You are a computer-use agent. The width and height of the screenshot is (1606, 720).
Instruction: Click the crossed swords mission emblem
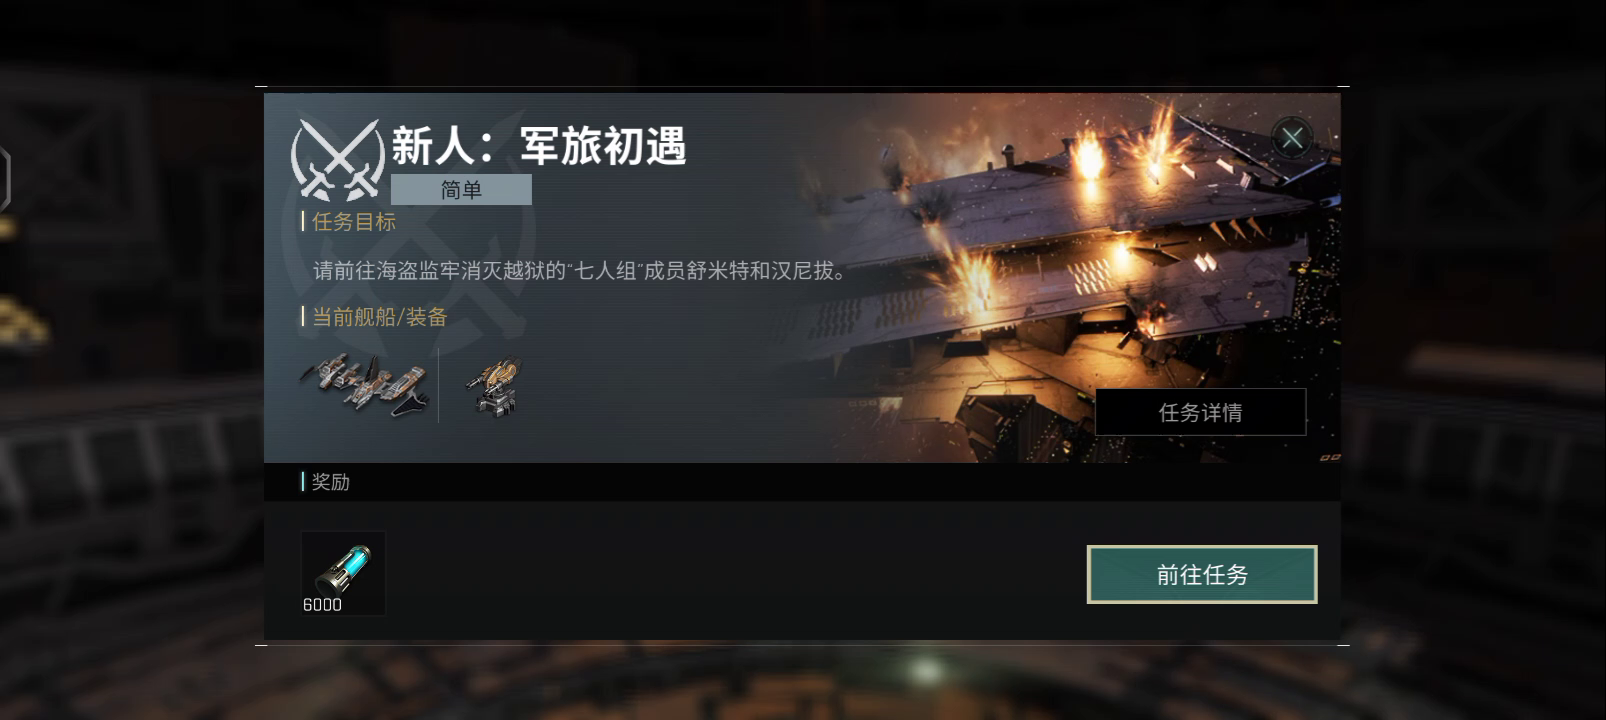pos(337,160)
